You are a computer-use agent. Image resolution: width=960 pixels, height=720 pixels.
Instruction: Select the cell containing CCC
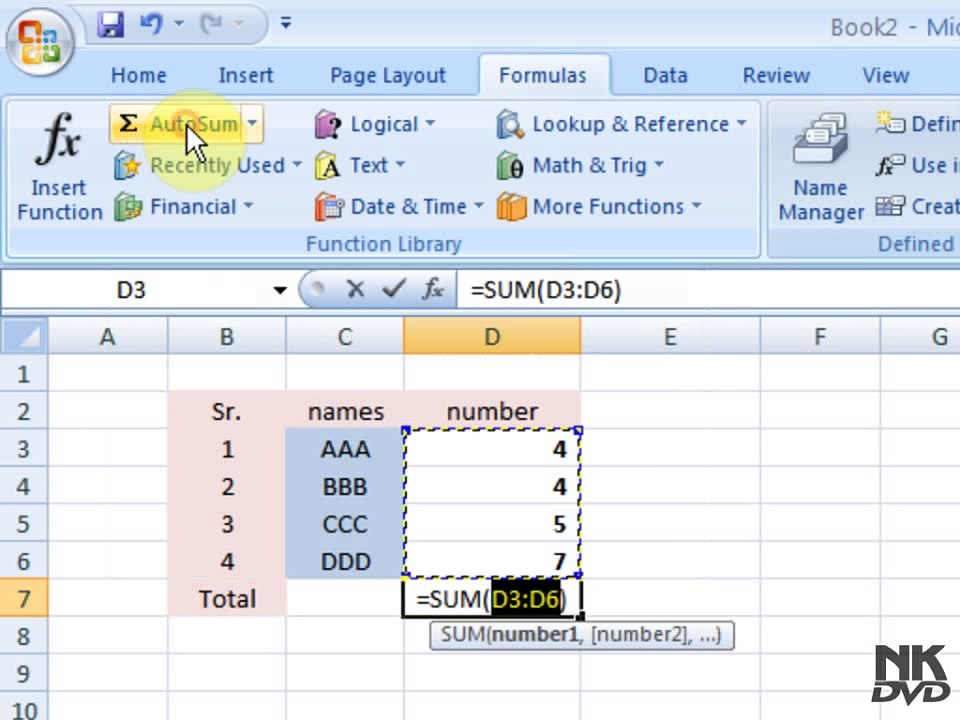click(x=345, y=524)
